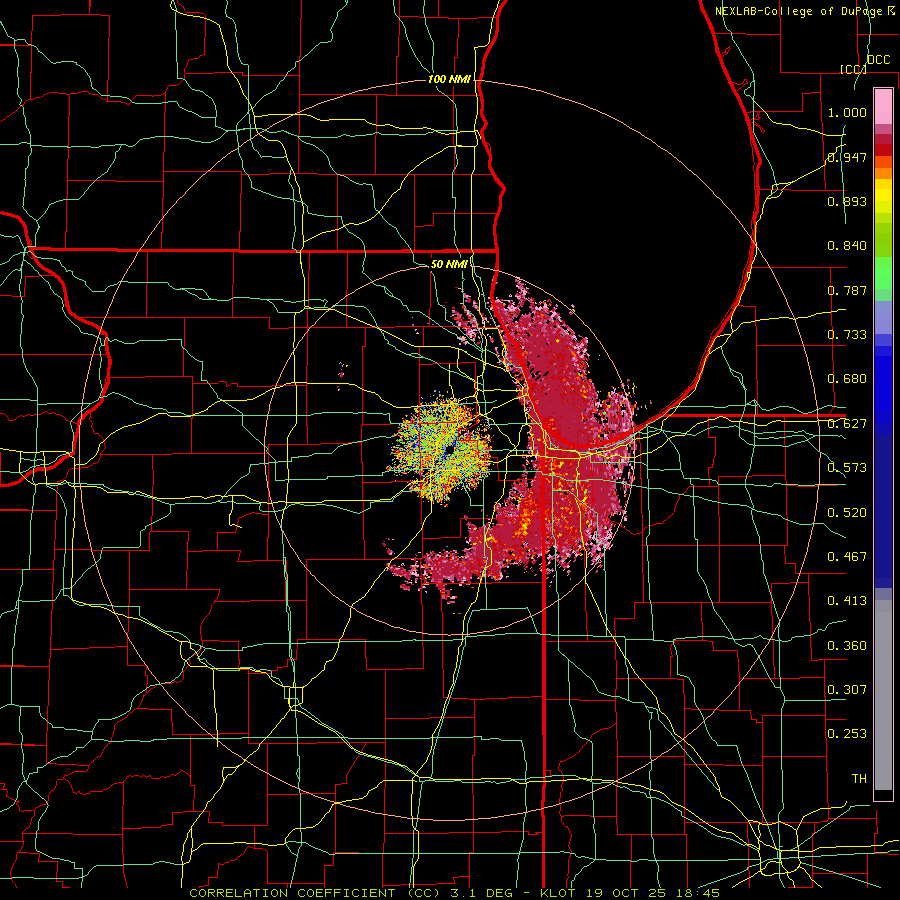Click the 0.360 color scale label
Viewport: 900px width, 900px height.
point(847,646)
